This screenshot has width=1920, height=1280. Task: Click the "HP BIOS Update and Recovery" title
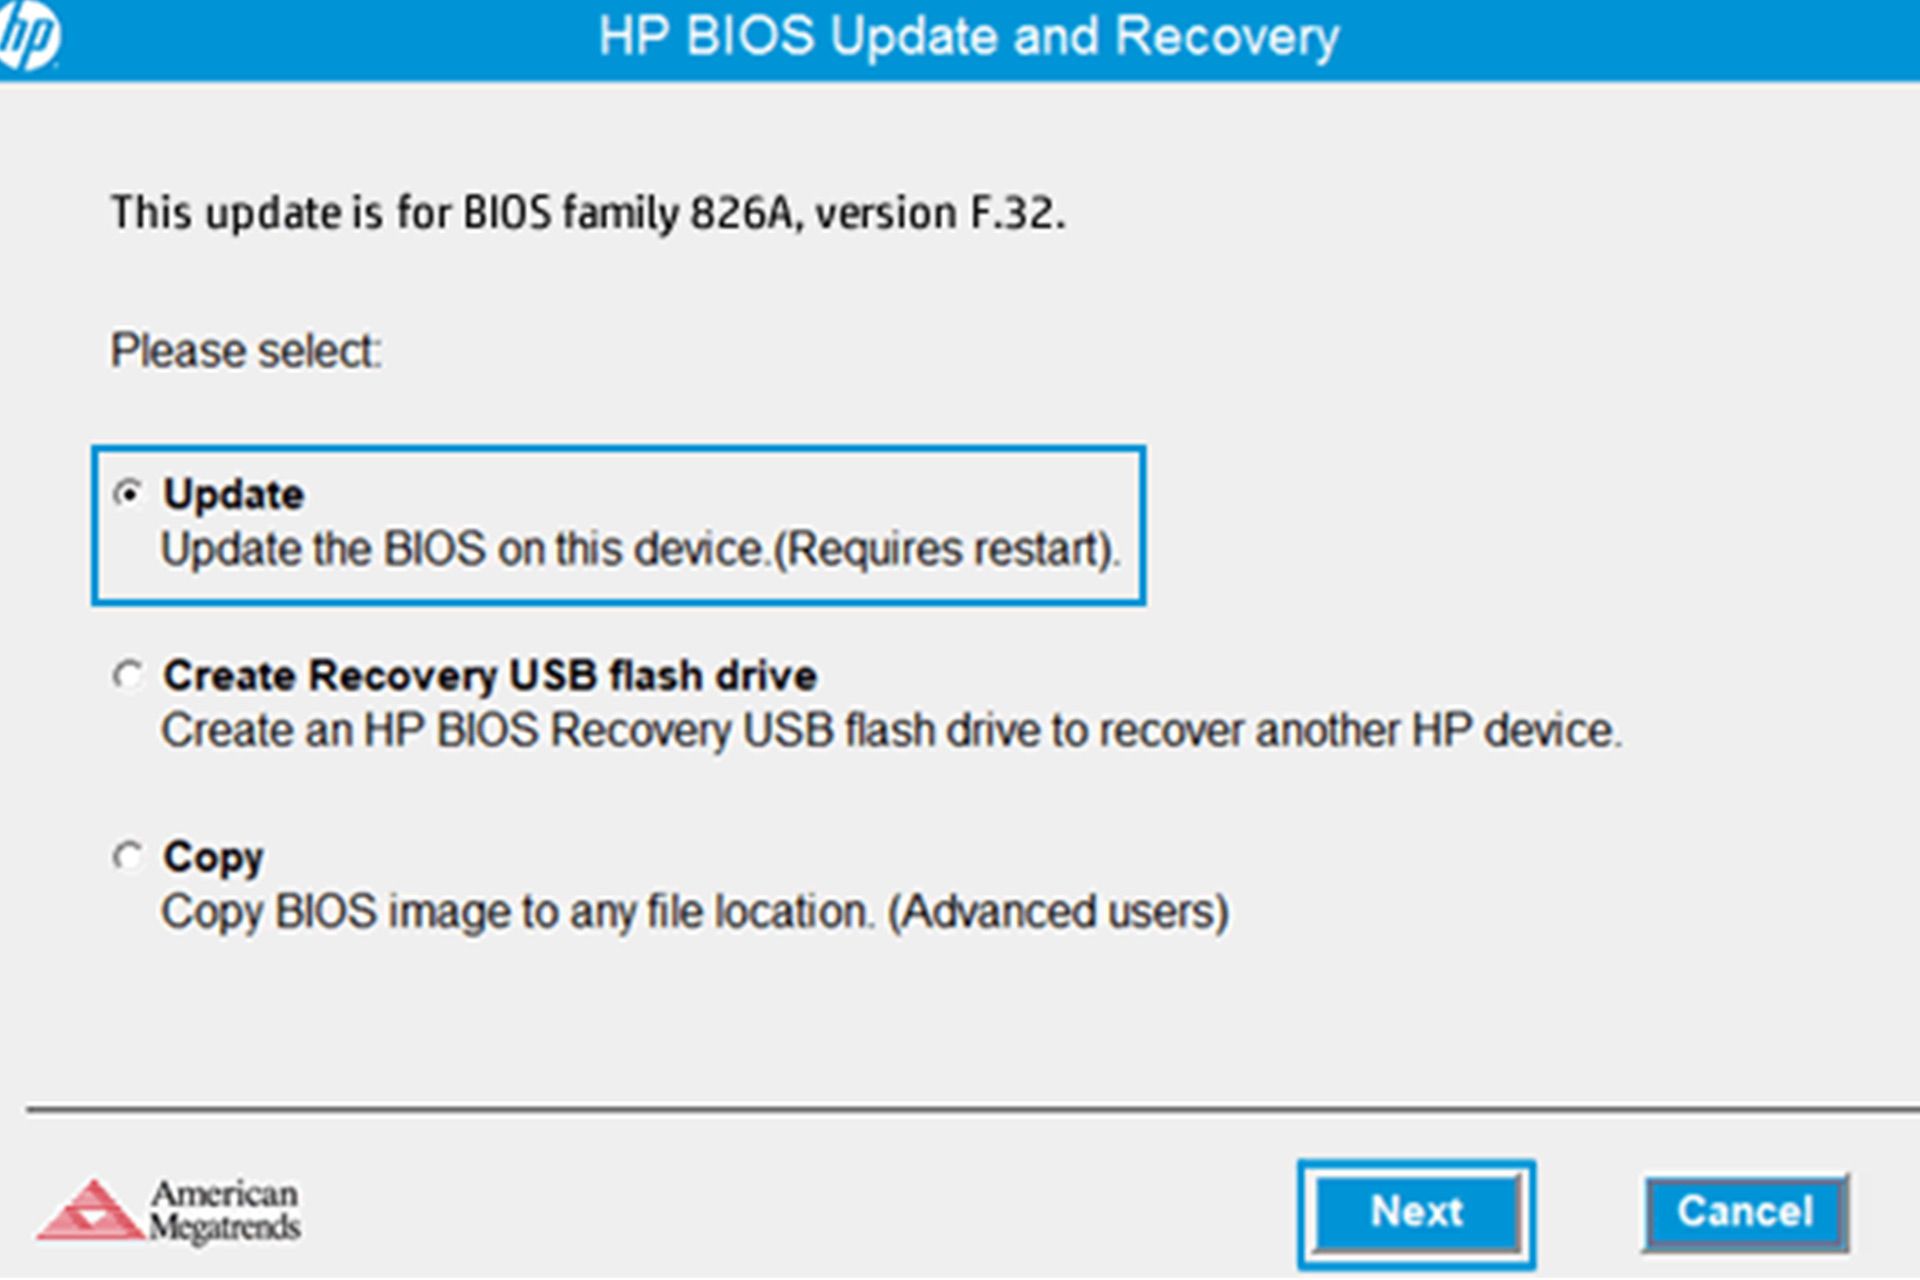coord(968,38)
